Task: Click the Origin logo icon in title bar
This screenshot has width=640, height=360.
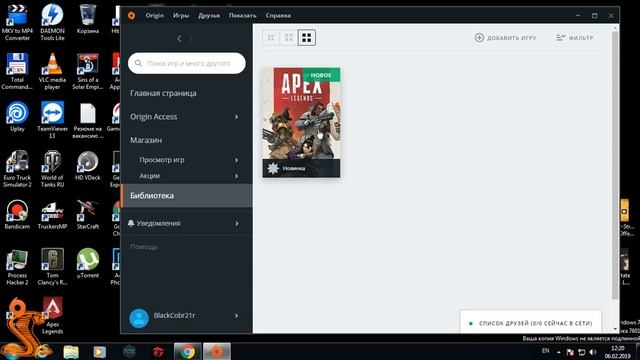Action: [x=131, y=16]
